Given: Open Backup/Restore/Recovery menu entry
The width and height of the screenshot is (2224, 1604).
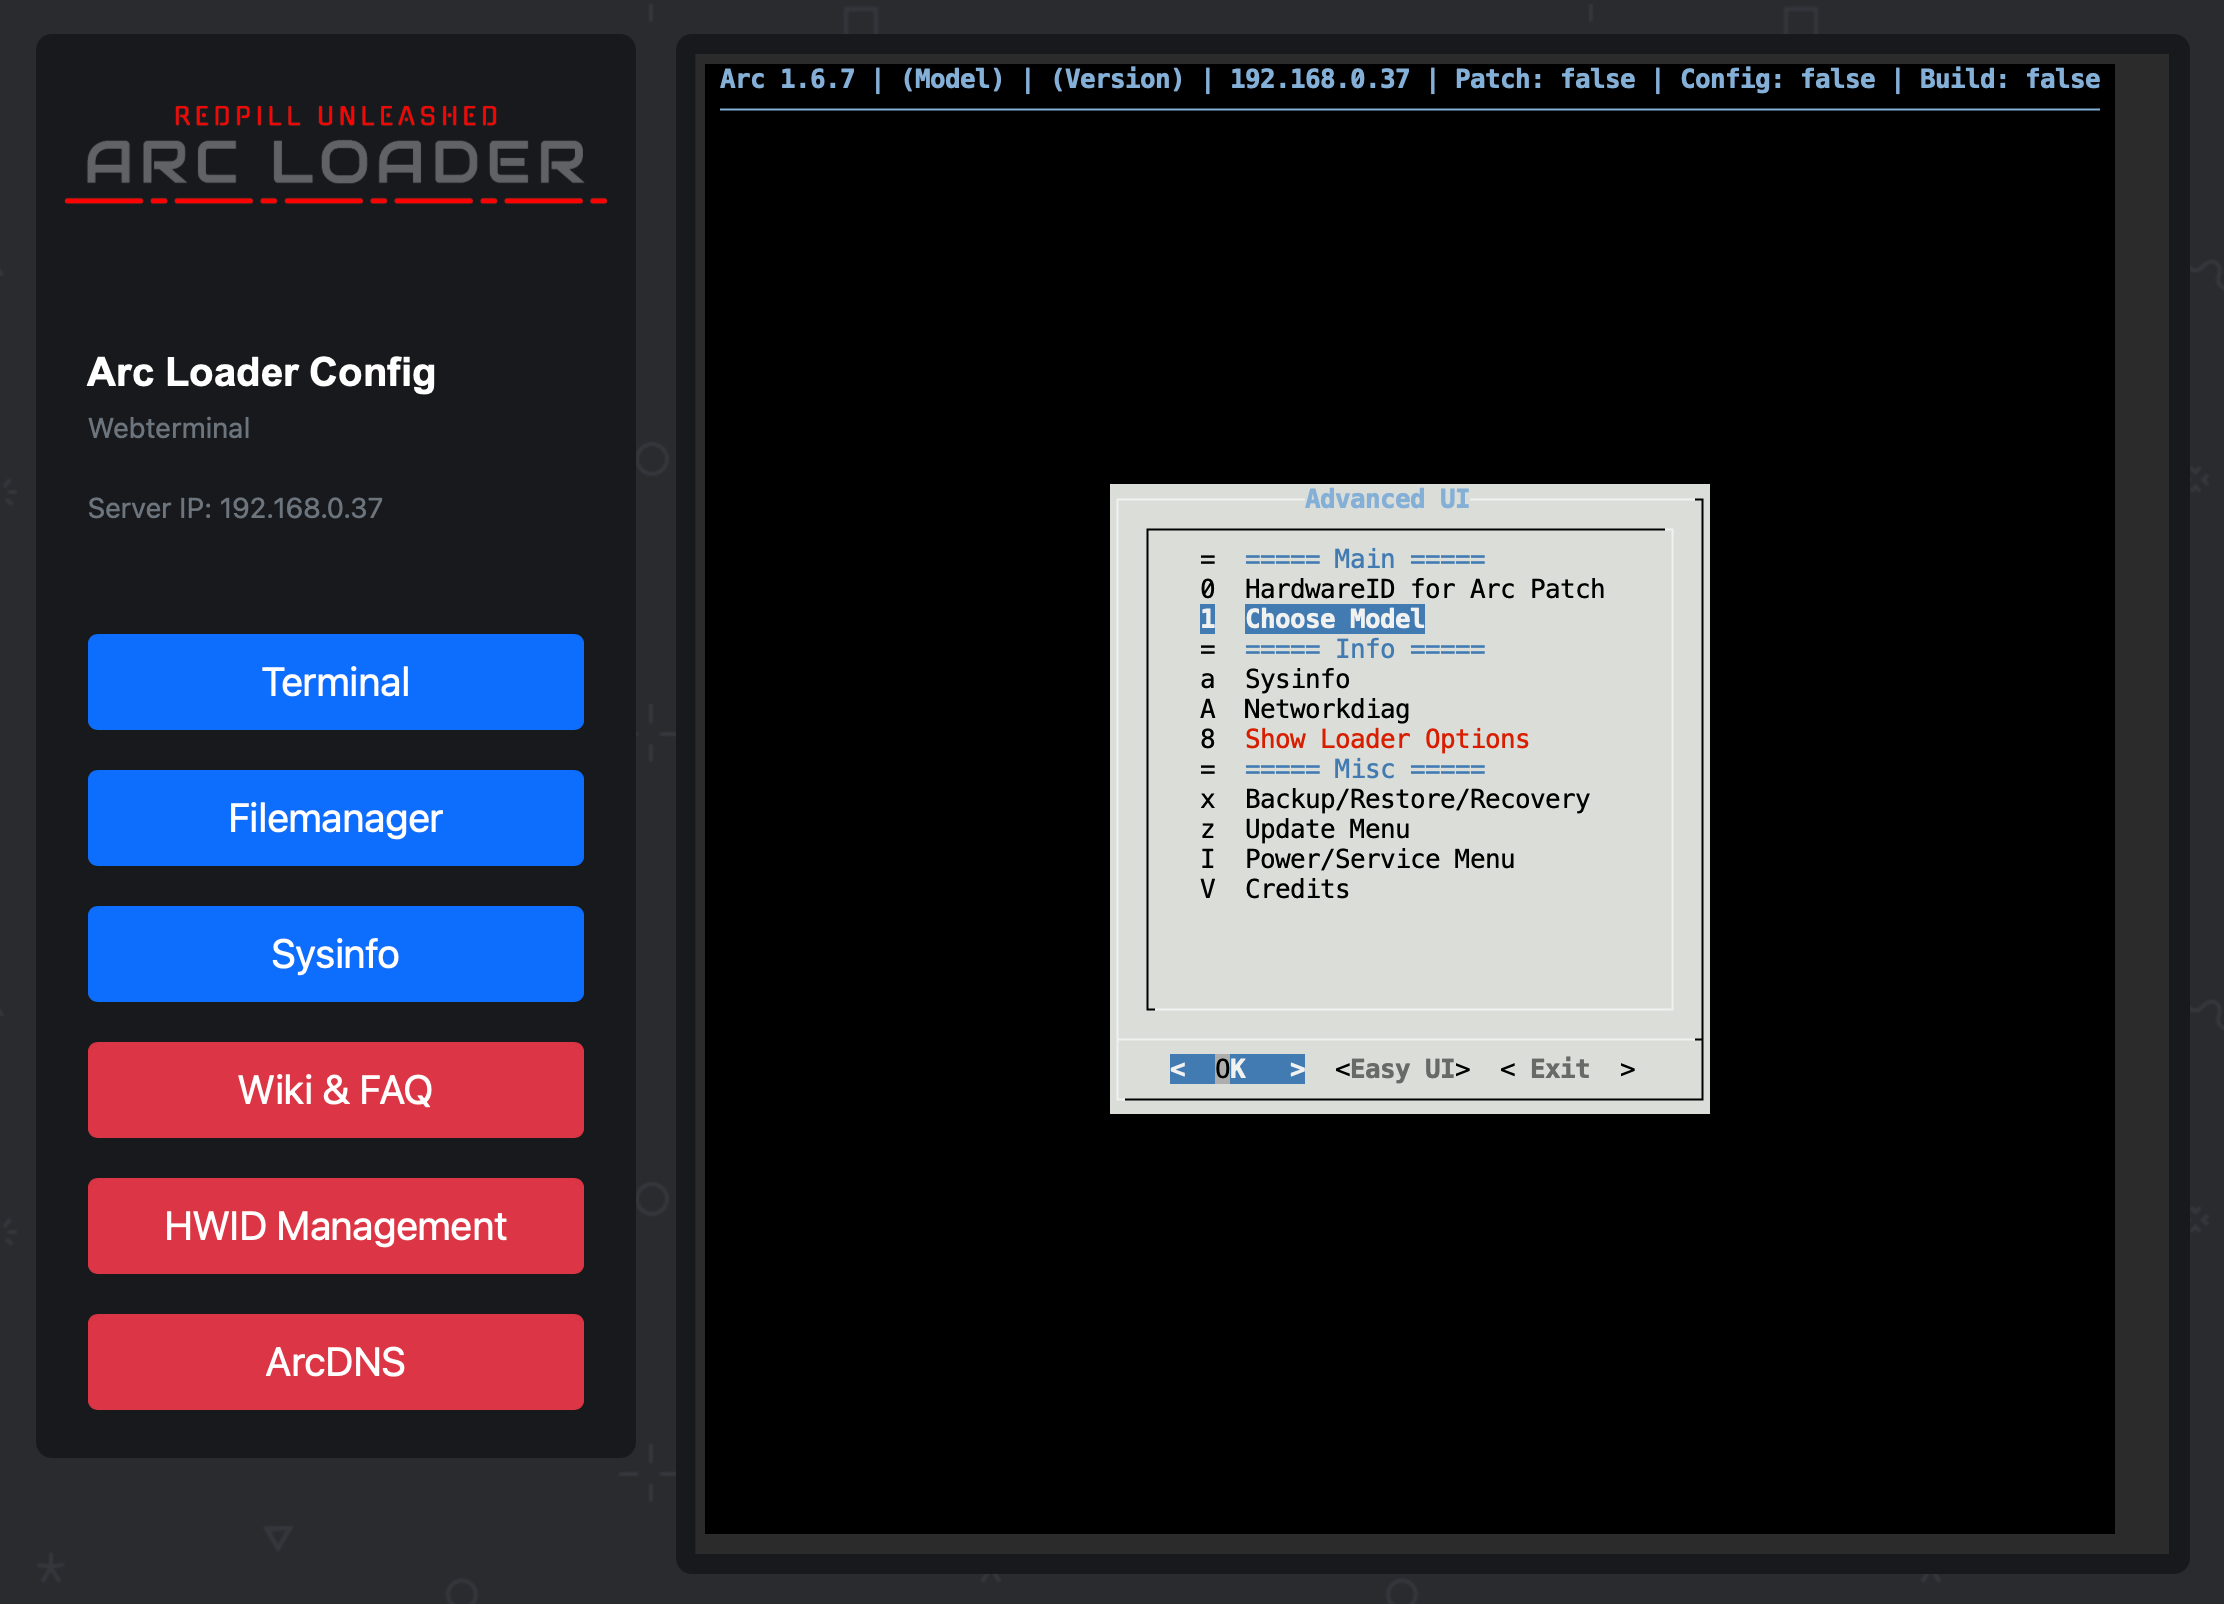Looking at the screenshot, I should (x=1416, y=799).
